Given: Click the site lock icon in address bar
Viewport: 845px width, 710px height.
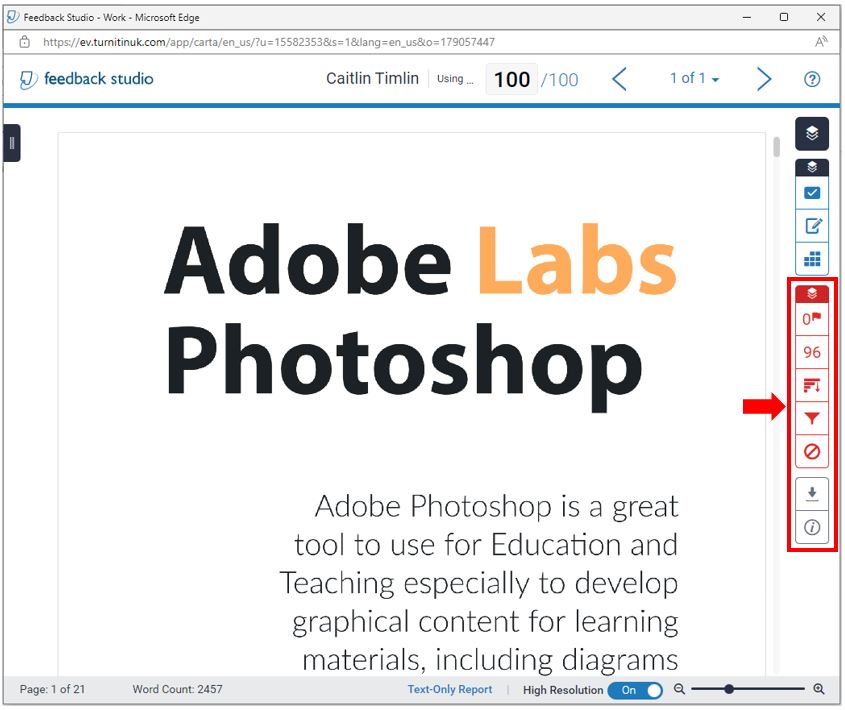Looking at the screenshot, I should point(25,42).
